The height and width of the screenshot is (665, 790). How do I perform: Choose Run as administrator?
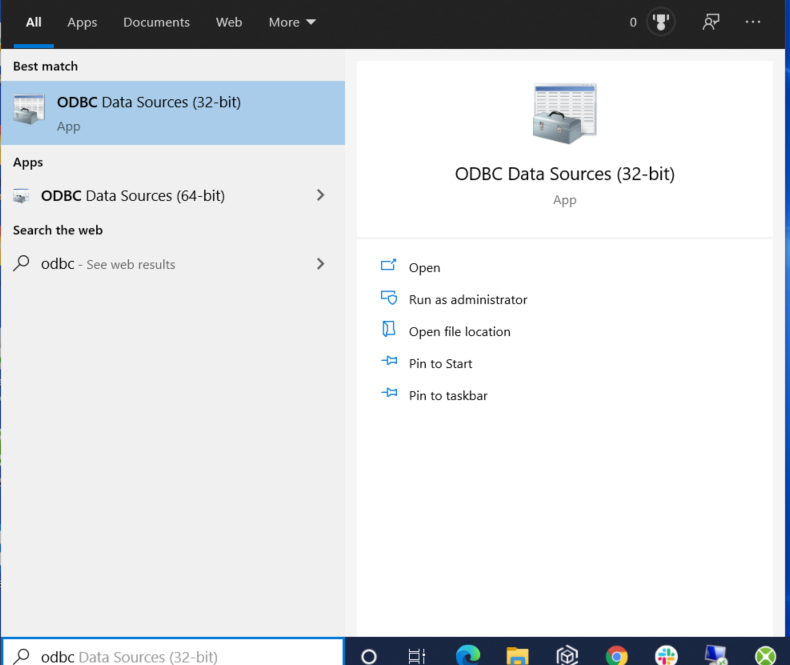[468, 300]
